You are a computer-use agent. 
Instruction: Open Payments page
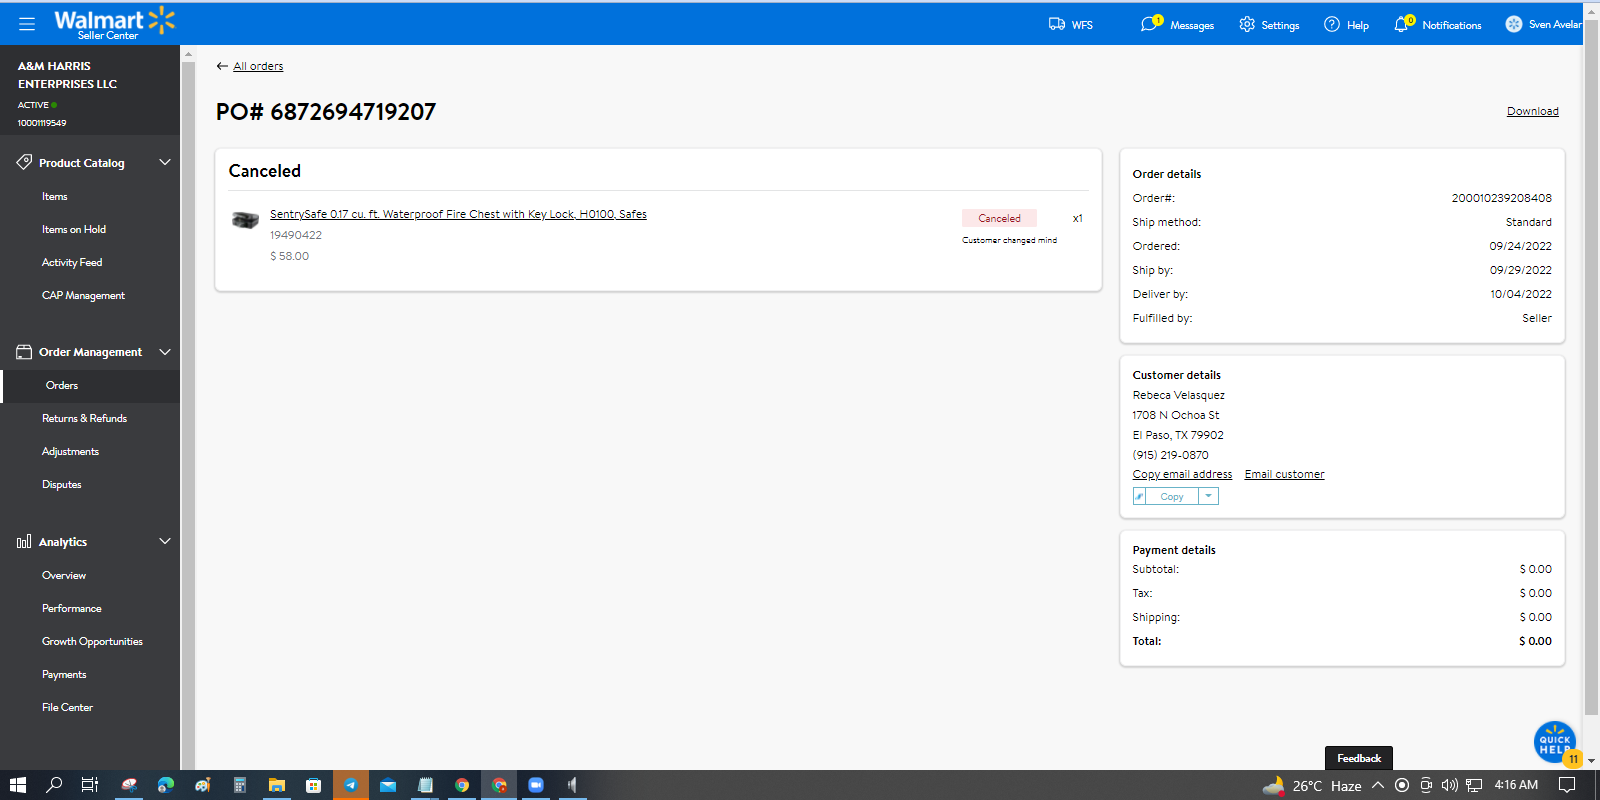(x=64, y=675)
